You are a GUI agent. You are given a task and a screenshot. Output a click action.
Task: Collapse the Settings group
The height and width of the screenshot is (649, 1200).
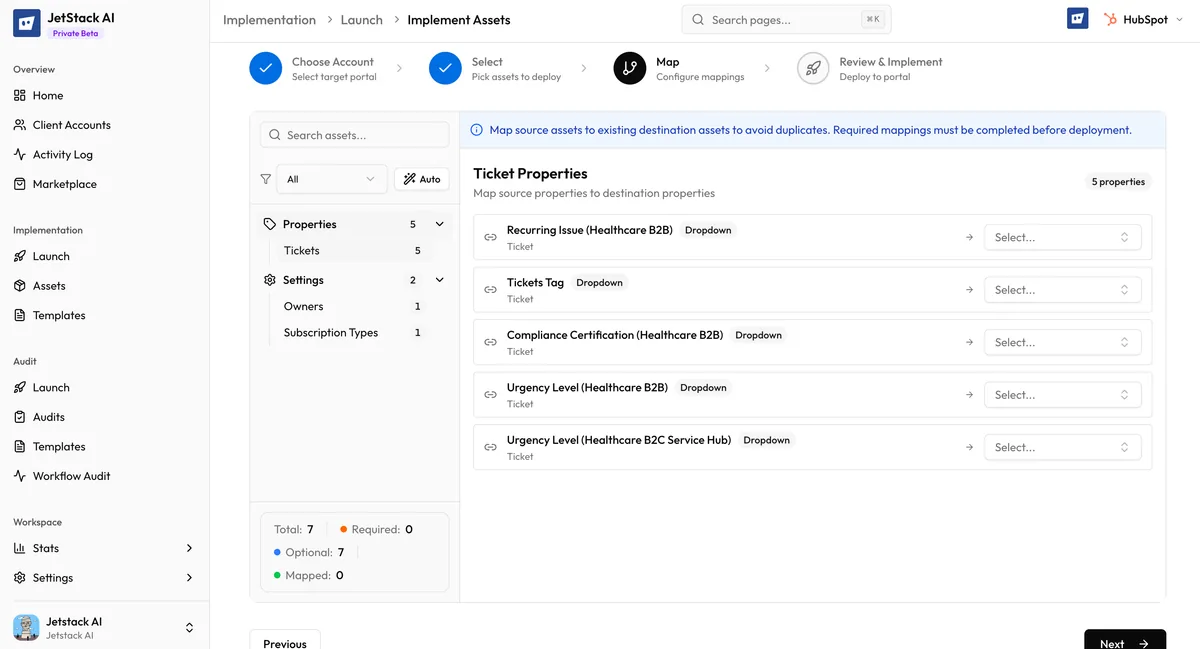[x=438, y=279]
